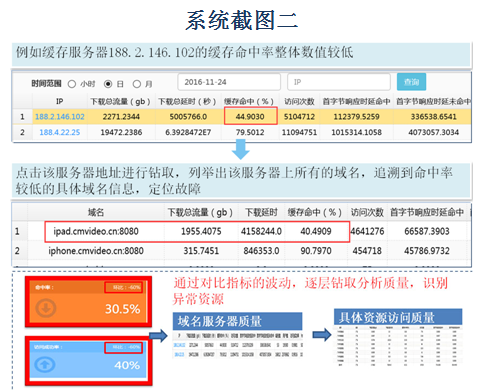Screen dimensions: 485x390
Task: Click the domain traffic value 1955.4075
Action: pyautogui.click(x=201, y=231)
